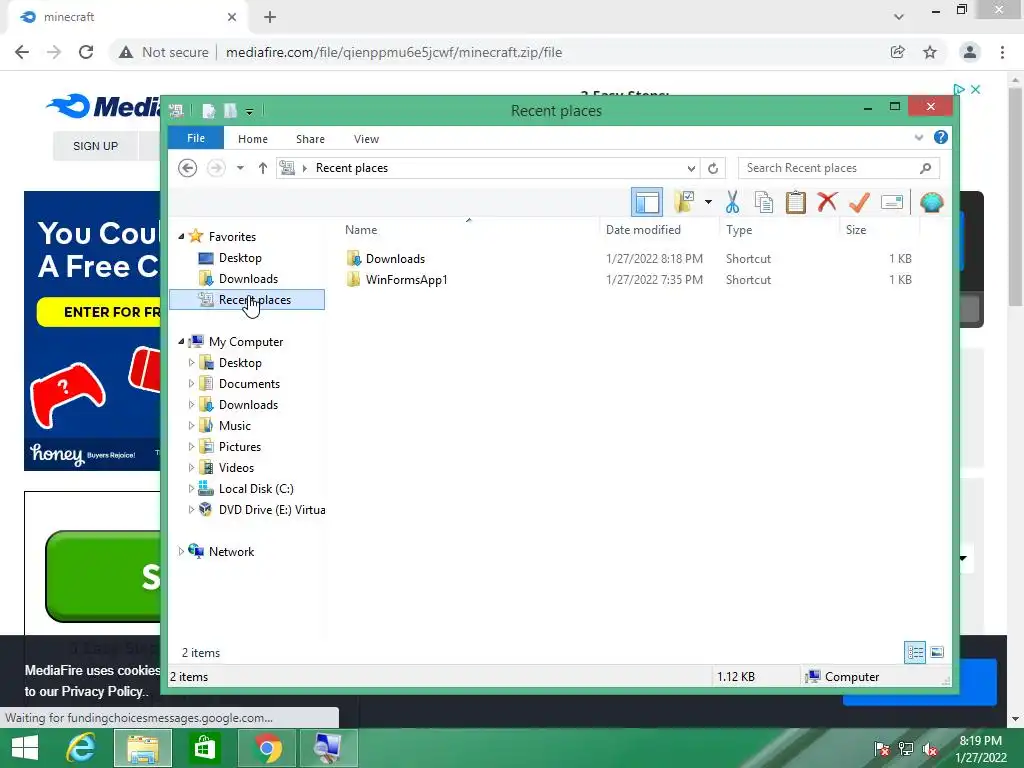Viewport: 1024px width, 768px height.
Task: Open recent locations dropdown arrow
Action: 240,168
